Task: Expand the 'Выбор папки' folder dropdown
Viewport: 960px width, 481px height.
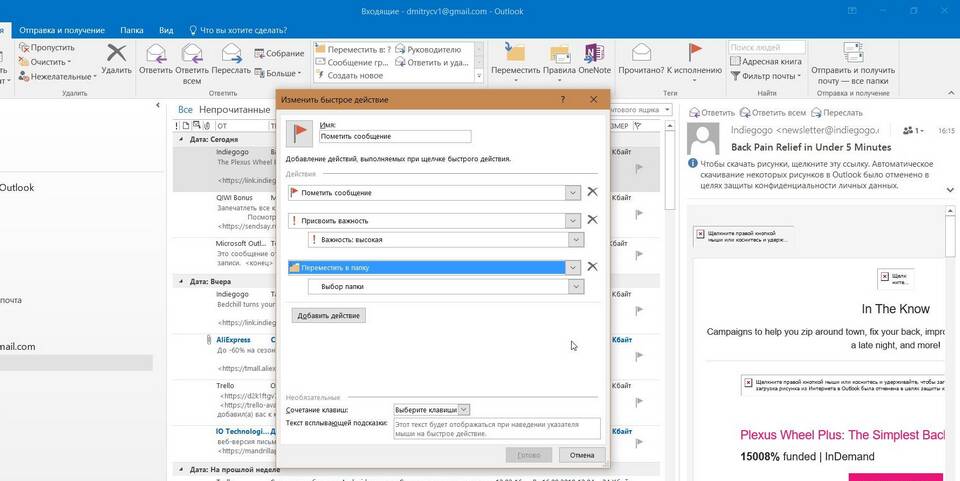Action: pyautogui.click(x=575, y=287)
